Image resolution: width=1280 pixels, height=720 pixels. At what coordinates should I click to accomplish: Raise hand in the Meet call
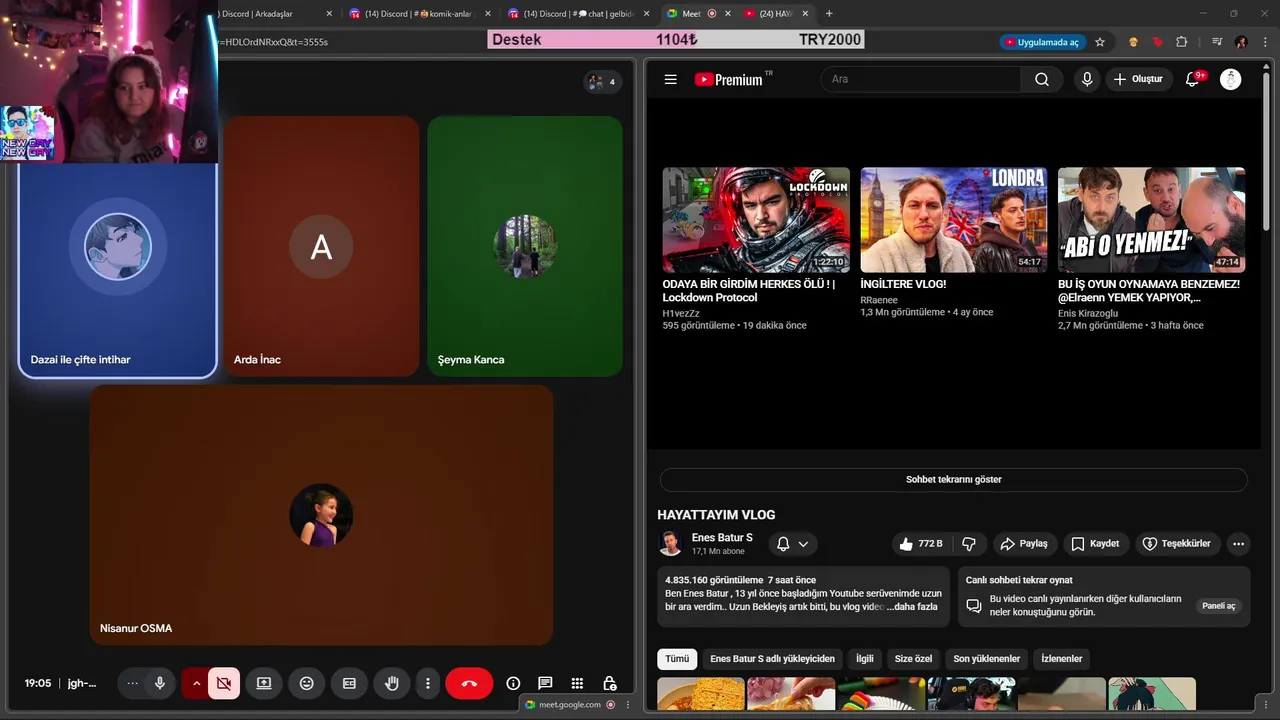tap(392, 683)
